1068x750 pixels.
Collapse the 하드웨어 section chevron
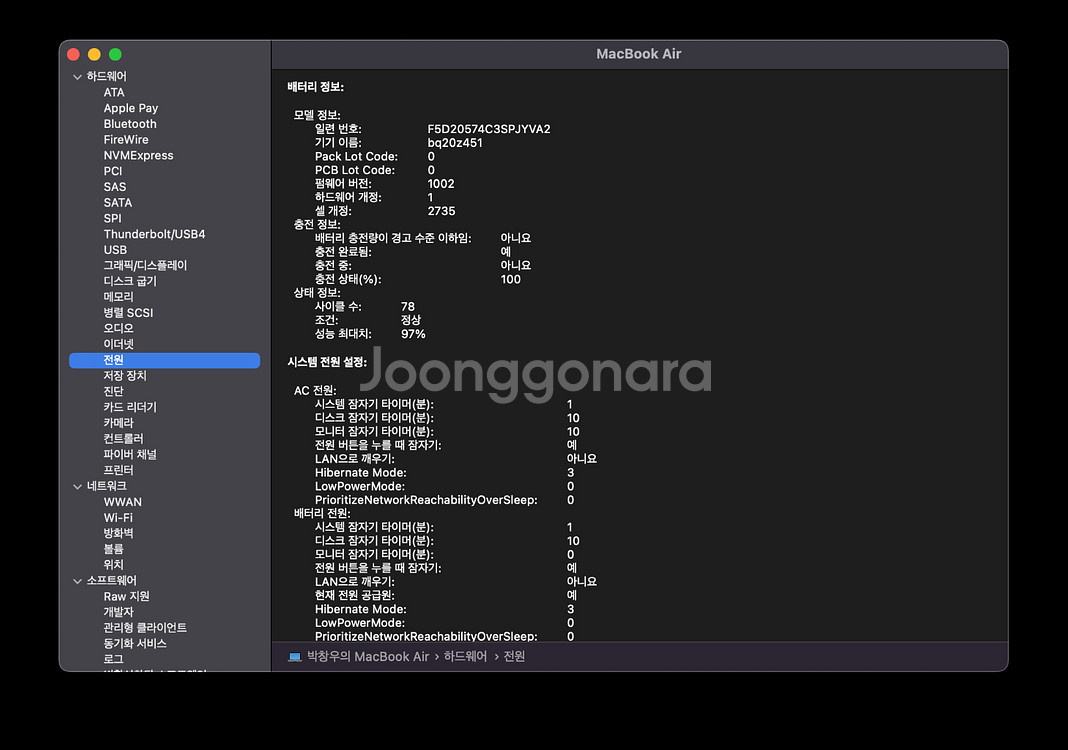(x=77, y=77)
